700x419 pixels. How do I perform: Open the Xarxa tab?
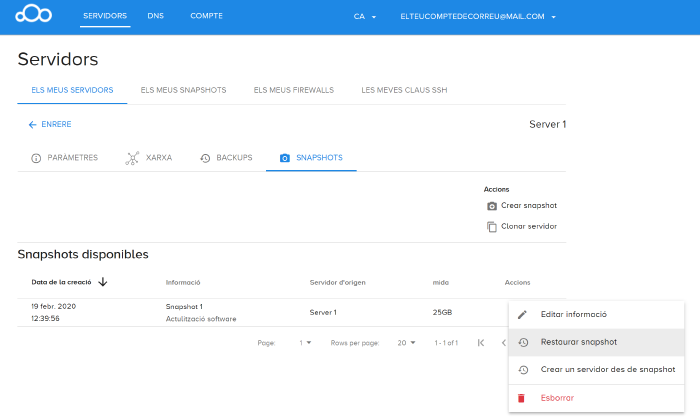[148, 158]
